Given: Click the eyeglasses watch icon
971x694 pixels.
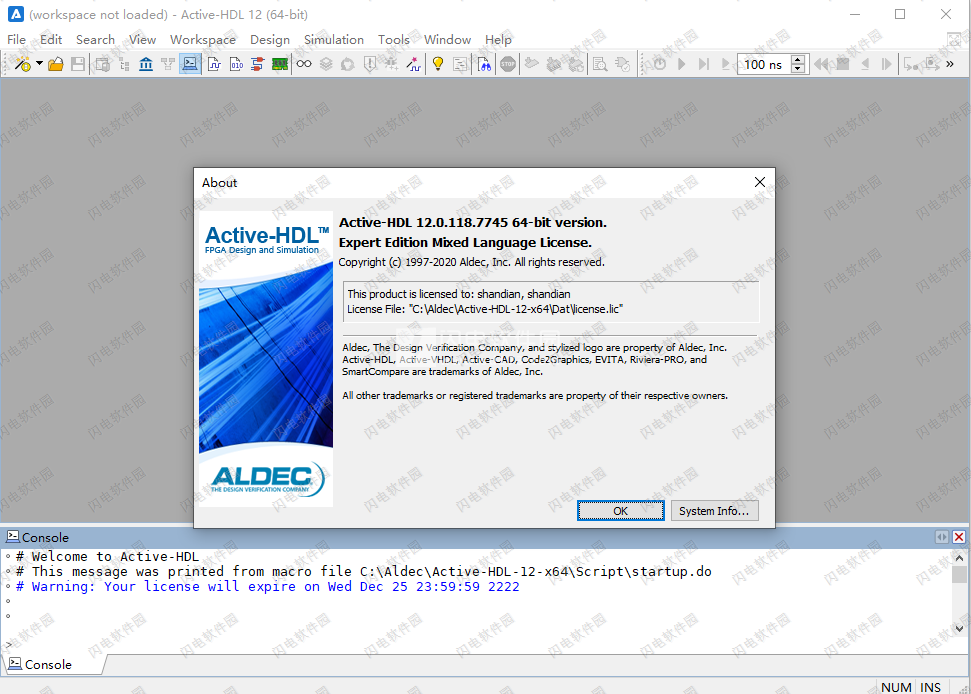Looking at the screenshot, I should tap(304, 64).
